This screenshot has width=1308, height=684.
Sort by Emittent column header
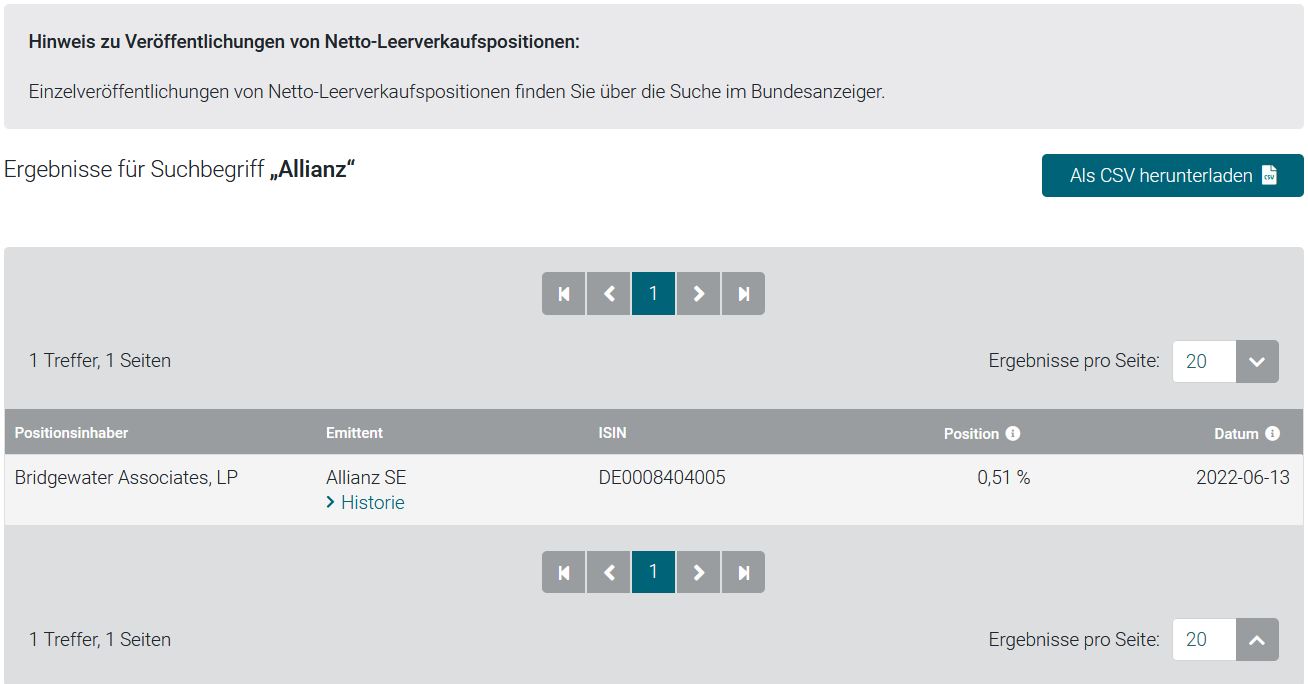point(354,433)
